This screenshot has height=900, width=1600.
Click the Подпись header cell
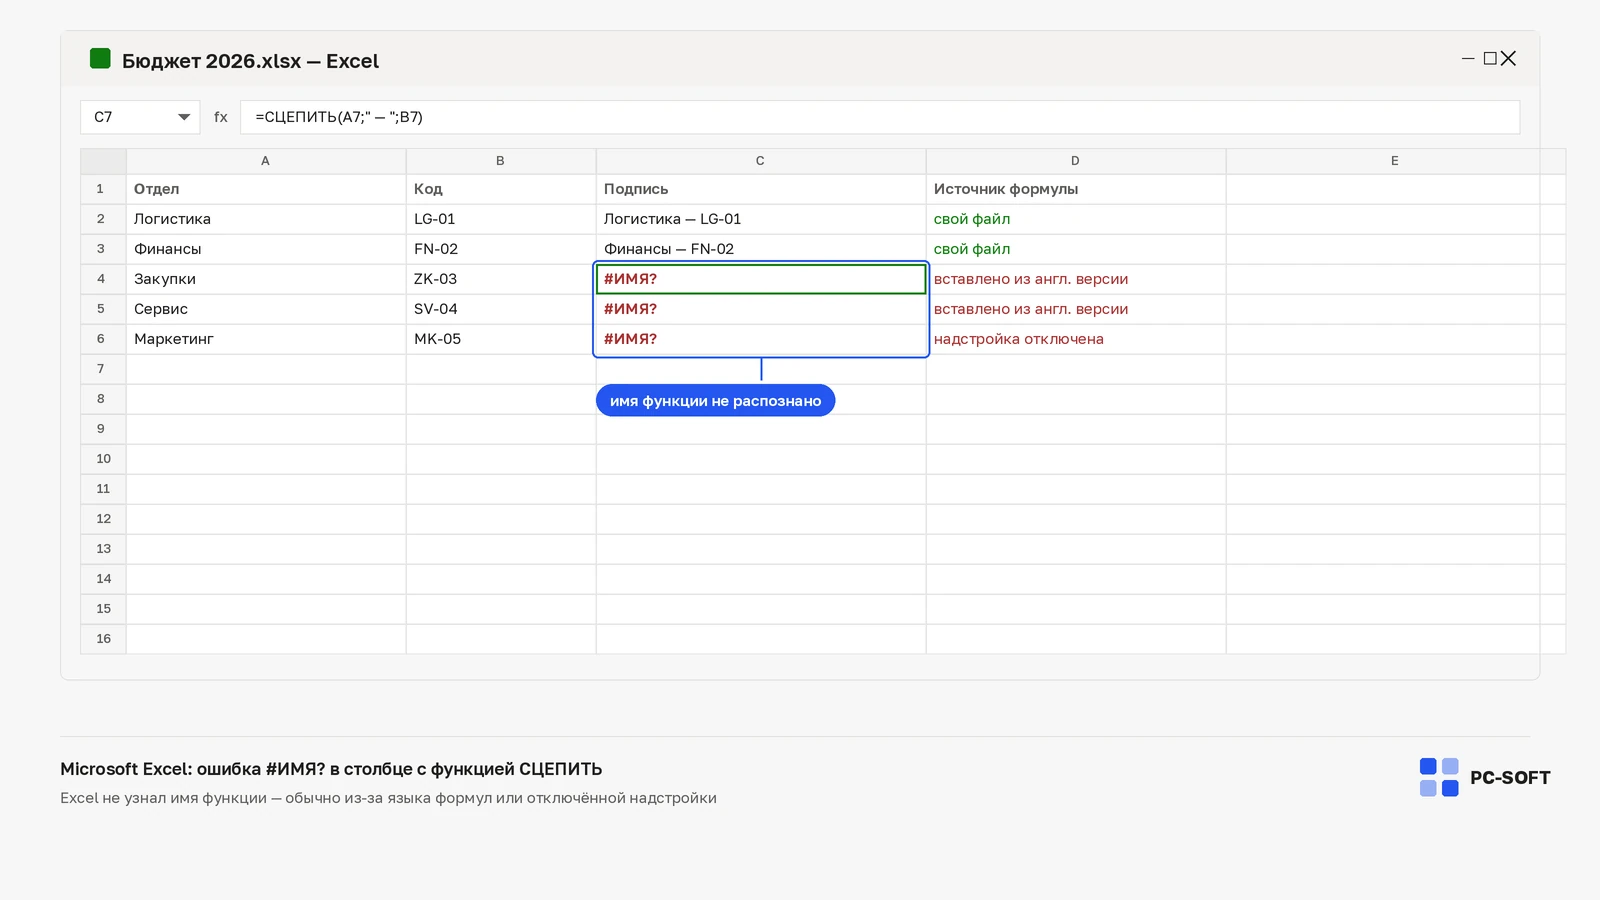pyautogui.click(x=761, y=189)
